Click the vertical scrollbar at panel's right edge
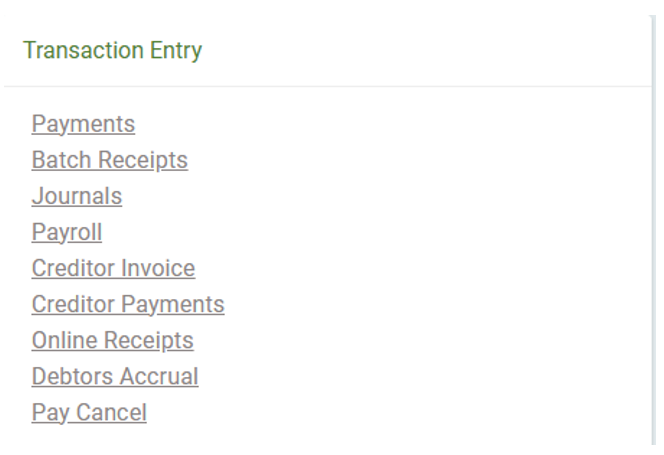Viewport: 664px width, 455px height. pos(653,230)
